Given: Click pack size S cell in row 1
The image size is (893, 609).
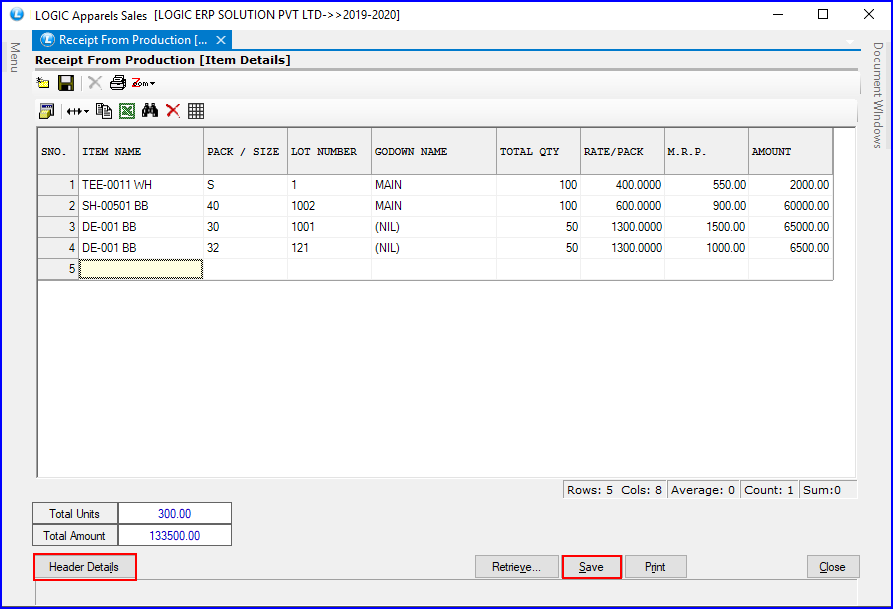Looking at the screenshot, I should coord(245,185).
